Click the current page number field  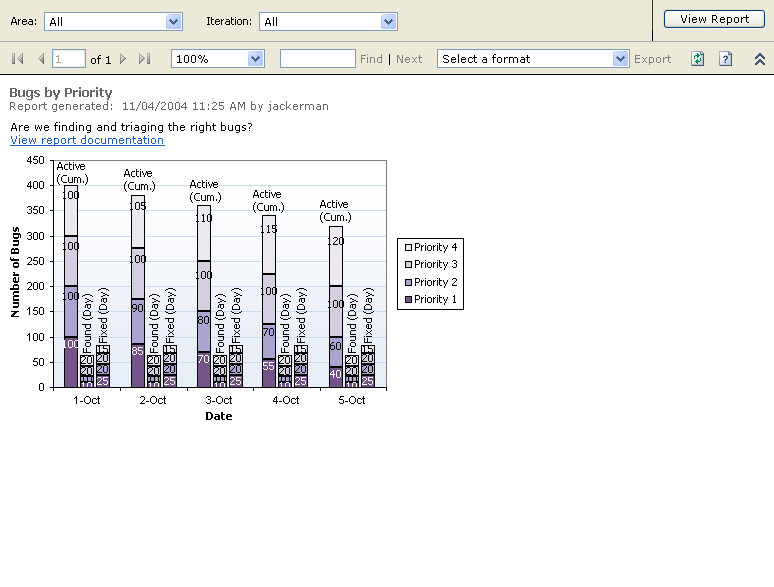[68, 59]
